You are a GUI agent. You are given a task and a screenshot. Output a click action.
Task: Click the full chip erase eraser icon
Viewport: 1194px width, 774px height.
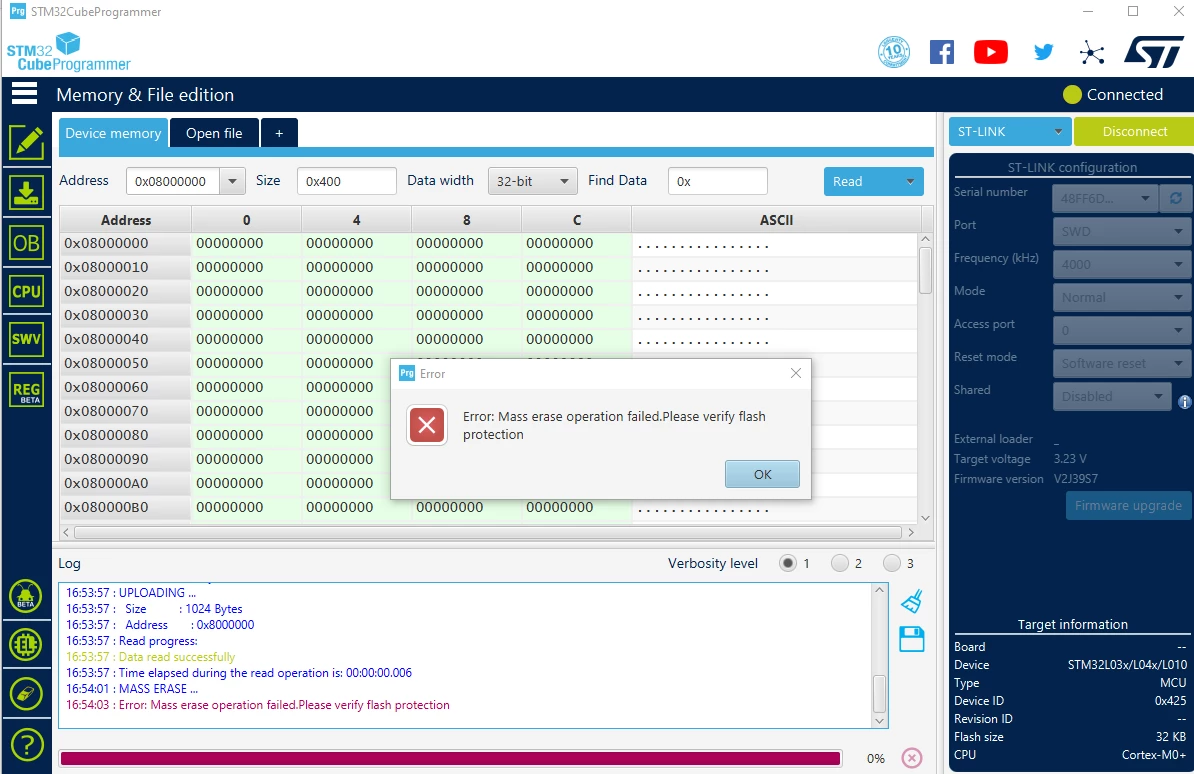coord(26,695)
